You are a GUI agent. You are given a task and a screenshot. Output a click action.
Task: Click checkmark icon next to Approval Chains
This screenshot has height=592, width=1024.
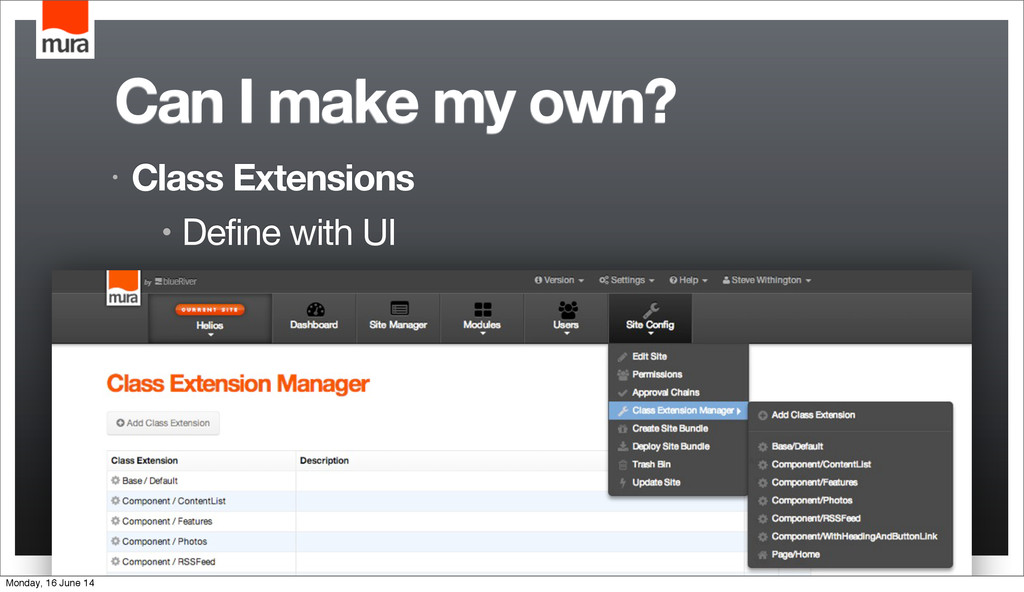pyautogui.click(x=623, y=393)
